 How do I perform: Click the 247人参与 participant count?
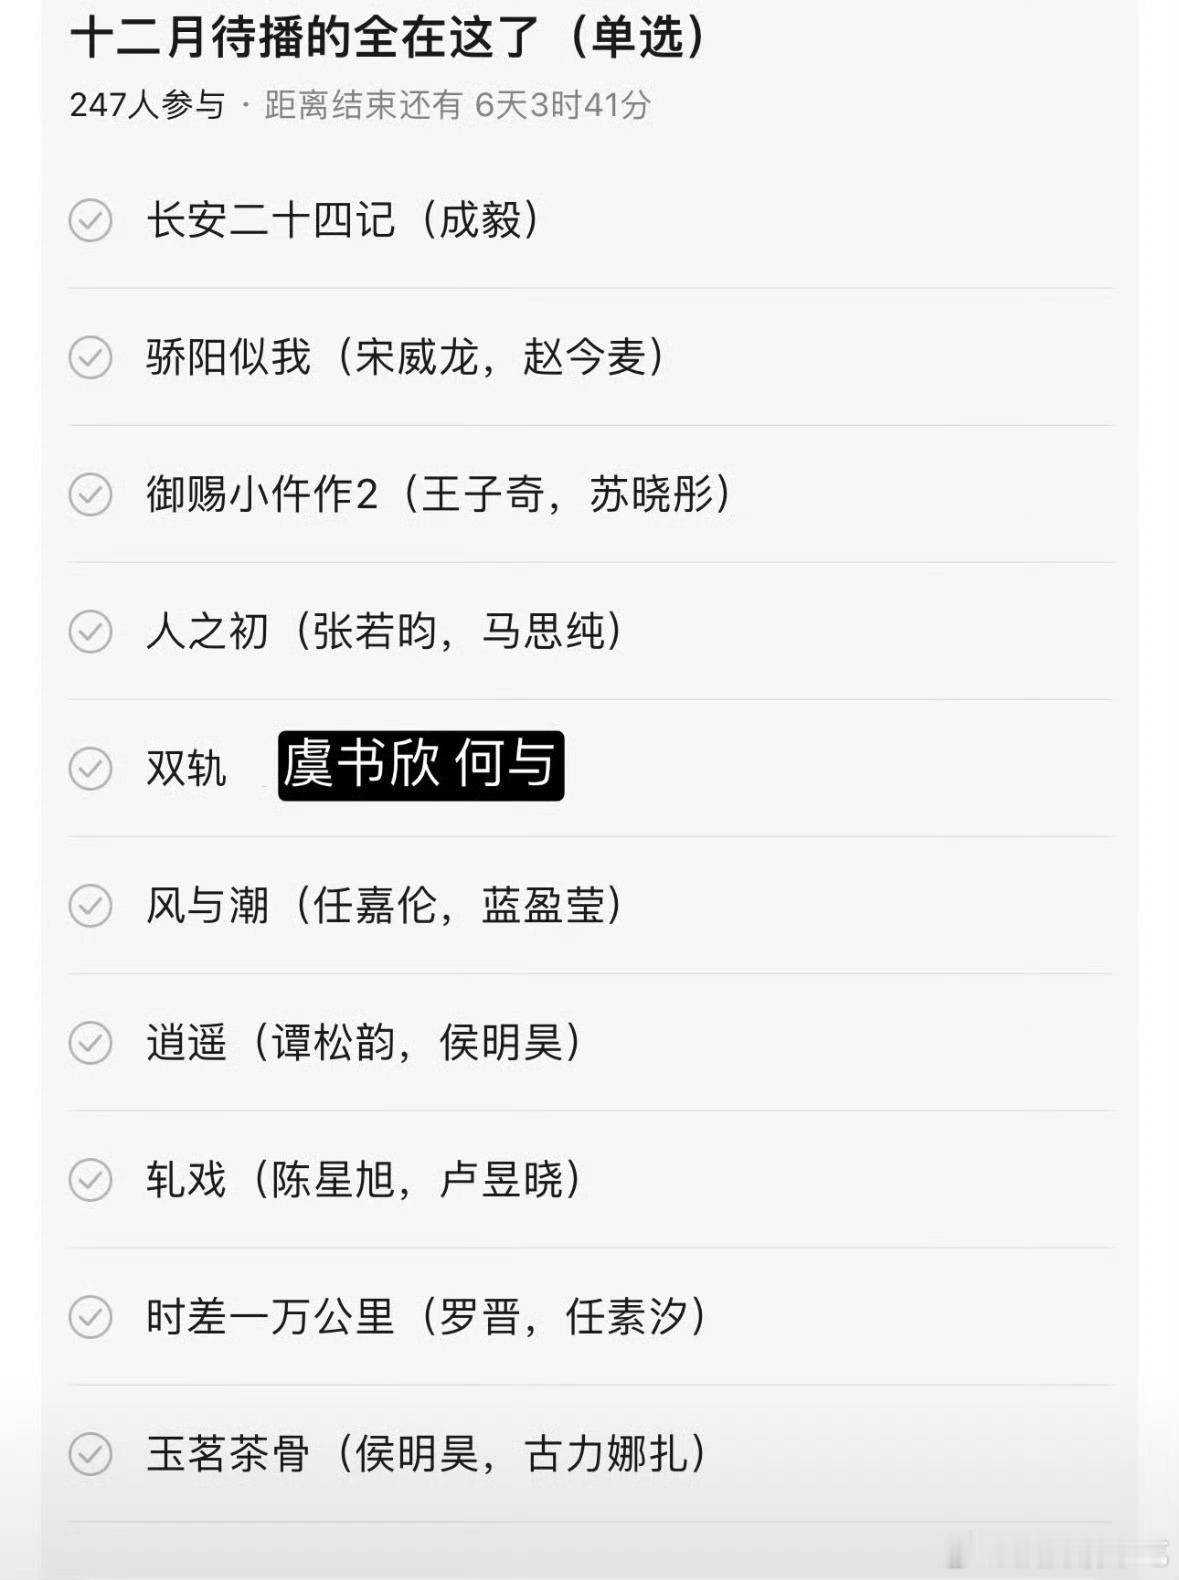[147, 105]
